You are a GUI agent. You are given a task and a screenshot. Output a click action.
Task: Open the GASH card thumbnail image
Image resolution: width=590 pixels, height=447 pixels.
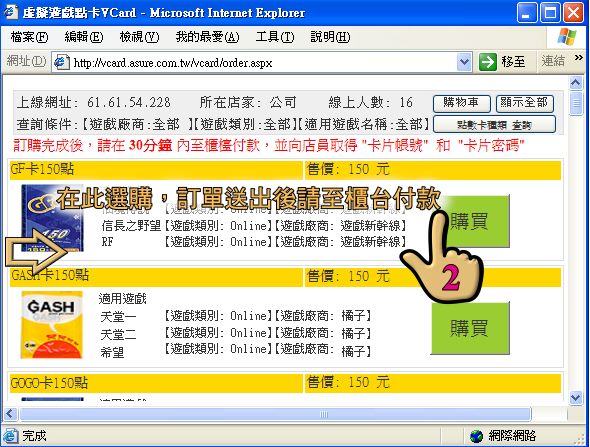tap(52, 325)
